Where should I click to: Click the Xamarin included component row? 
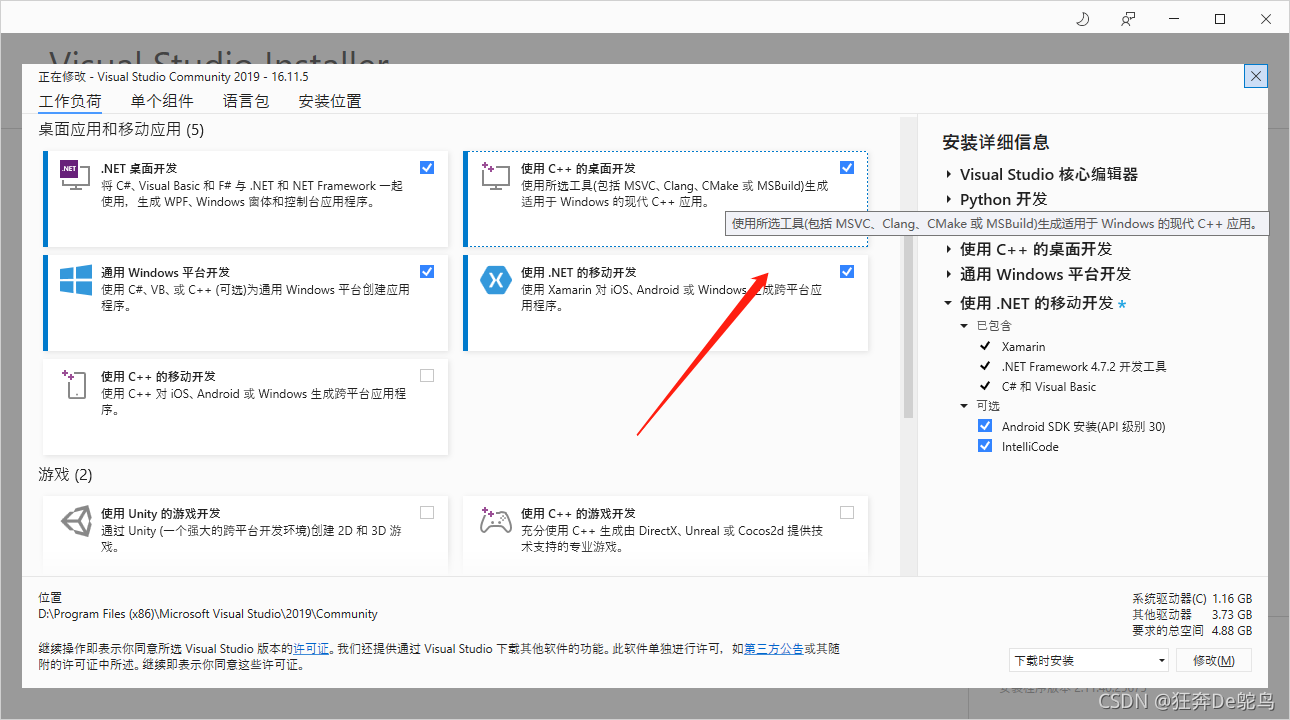1023,346
